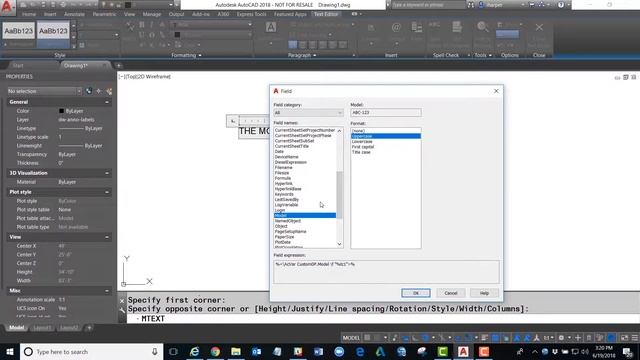This screenshot has width=640, height=360.
Task: Click the Symbol @ ribbon icon
Action: [396, 27]
